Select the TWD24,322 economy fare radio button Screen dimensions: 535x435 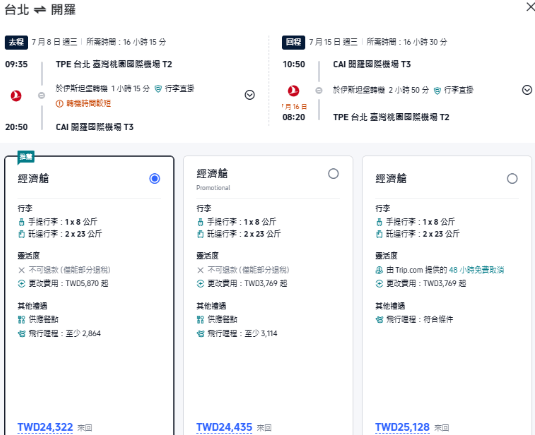pos(155,178)
